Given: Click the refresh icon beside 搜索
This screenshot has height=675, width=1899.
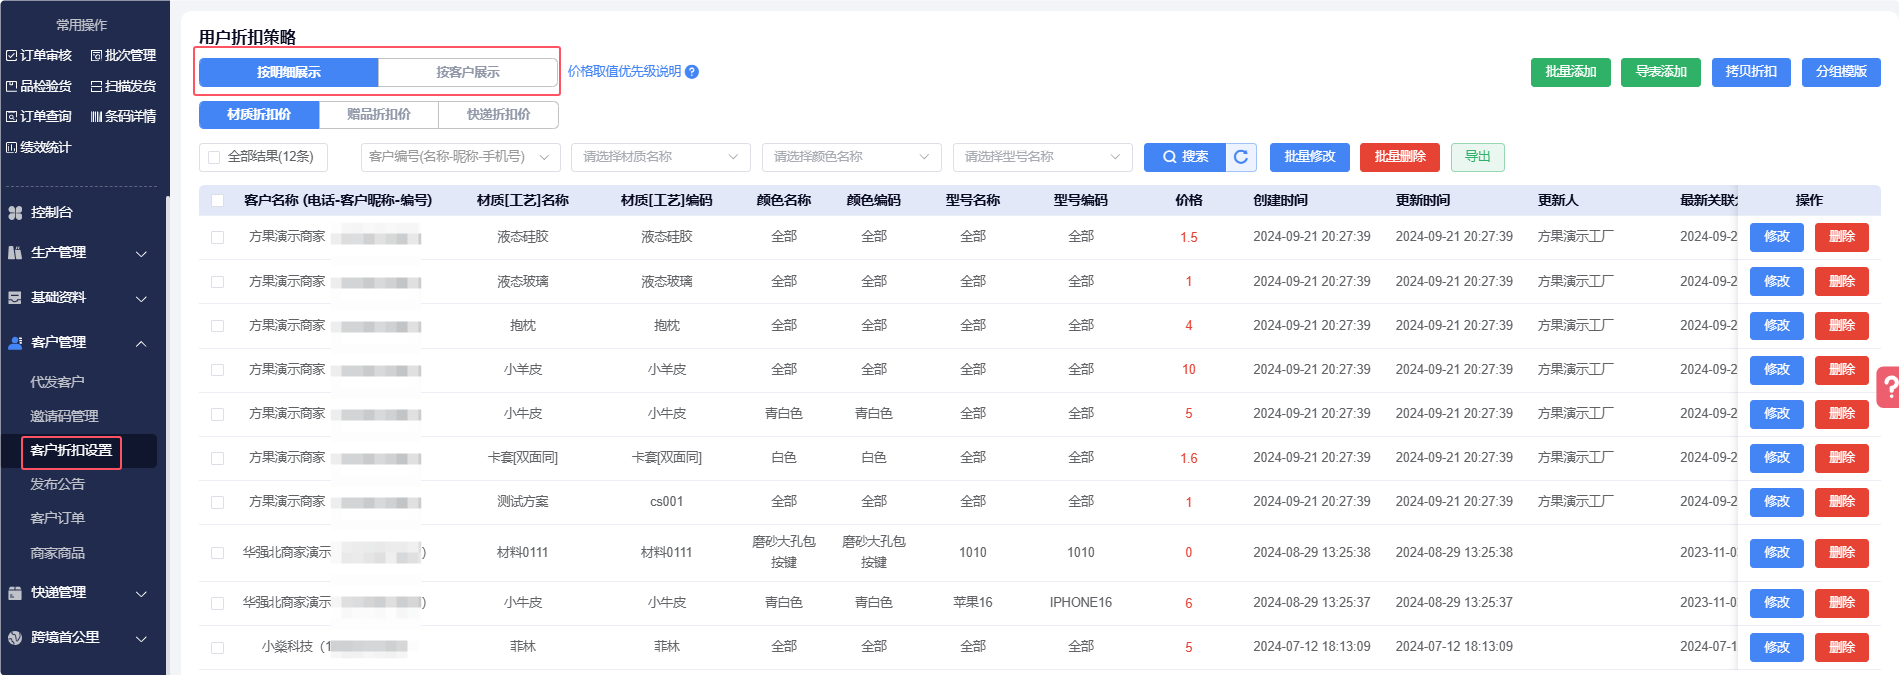Looking at the screenshot, I should pyautogui.click(x=1241, y=157).
